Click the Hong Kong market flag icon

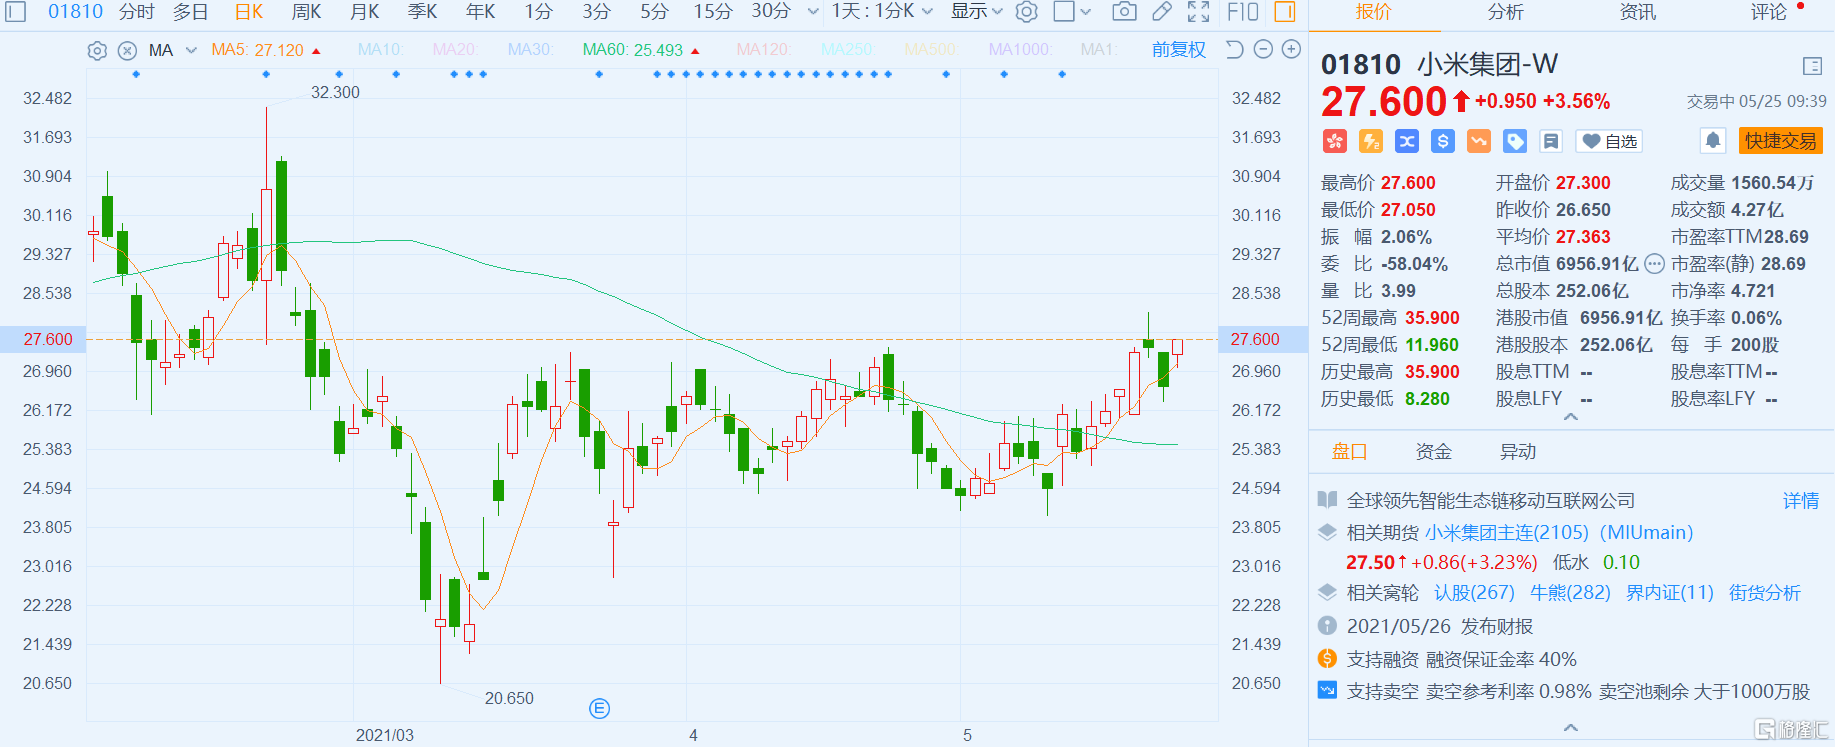click(1335, 141)
